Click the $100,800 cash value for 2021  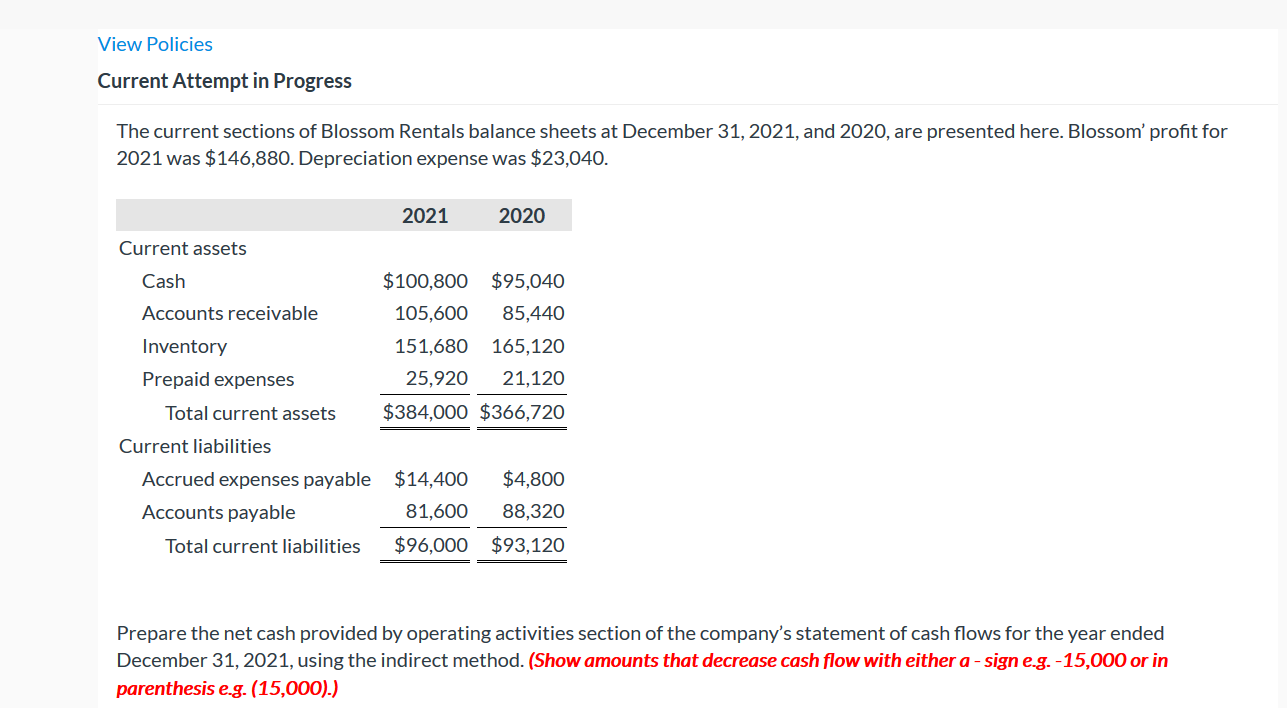[425, 281]
